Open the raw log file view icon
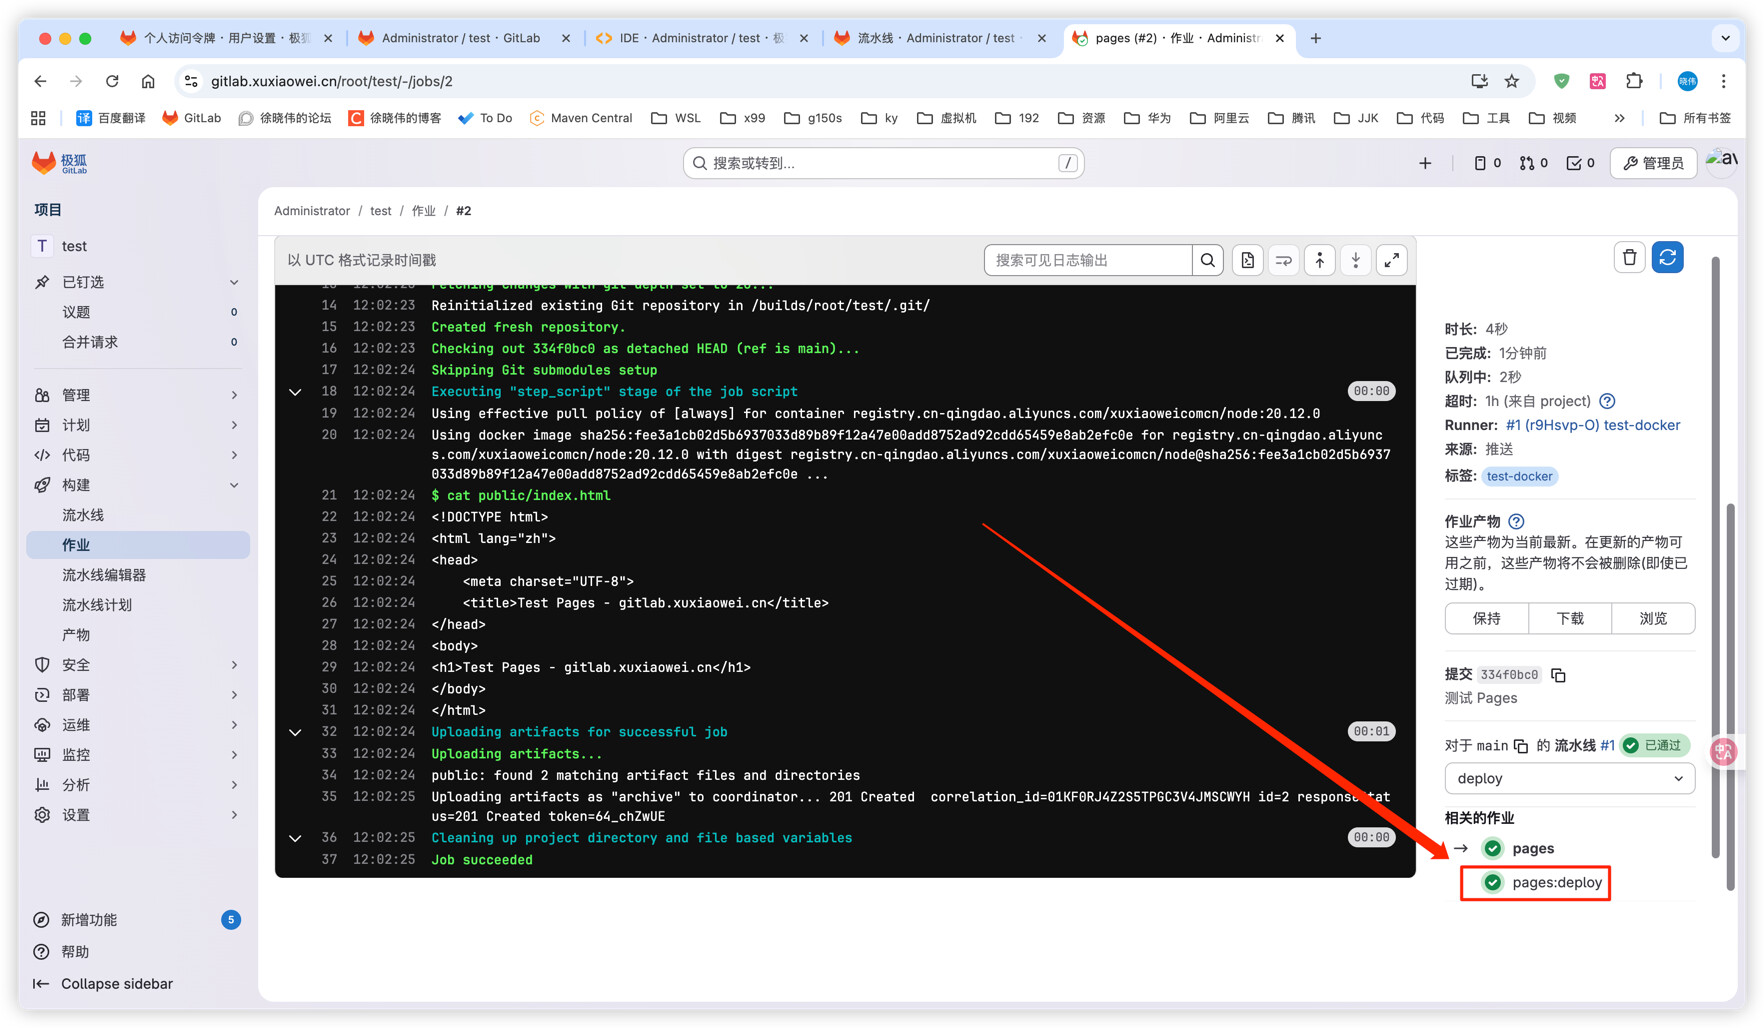1764x1028 pixels. tap(1247, 260)
